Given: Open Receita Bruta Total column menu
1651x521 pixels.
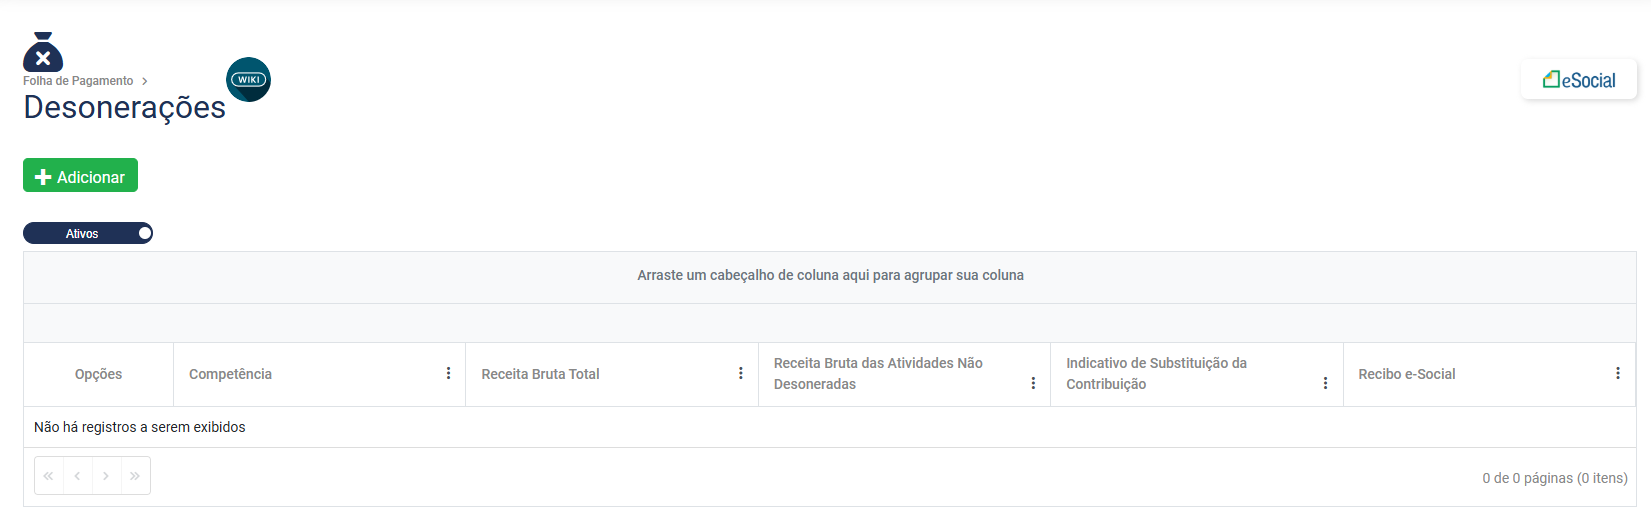Looking at the screenshot, I should tap(741, 373).
